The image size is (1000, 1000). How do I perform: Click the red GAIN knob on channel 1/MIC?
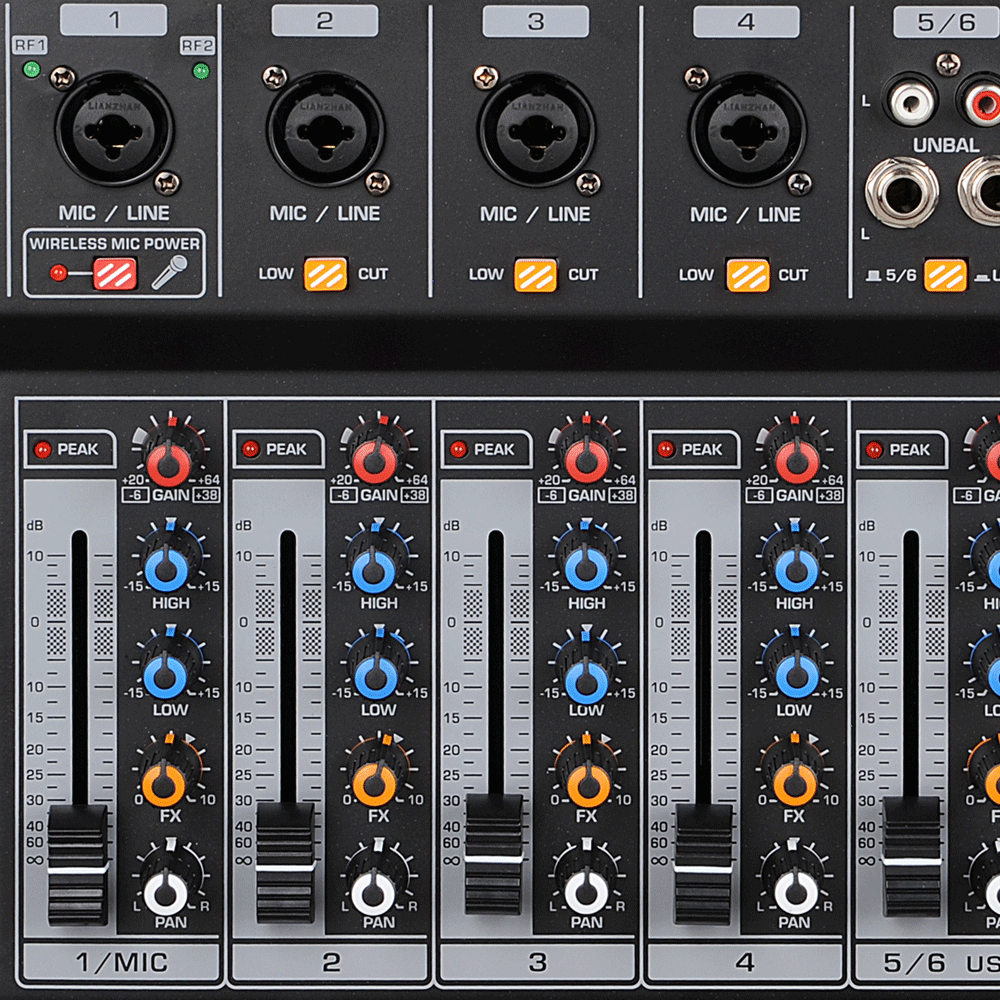coord(169,460)
